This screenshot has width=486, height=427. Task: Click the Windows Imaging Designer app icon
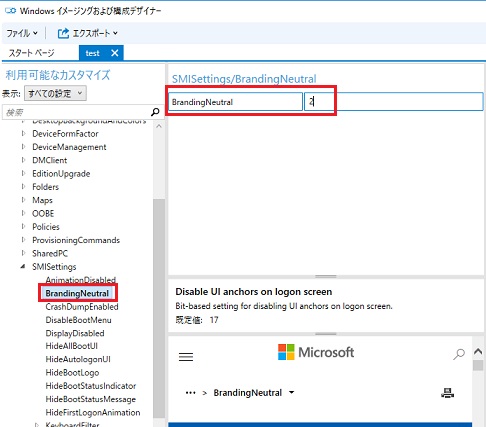[10, 11]
